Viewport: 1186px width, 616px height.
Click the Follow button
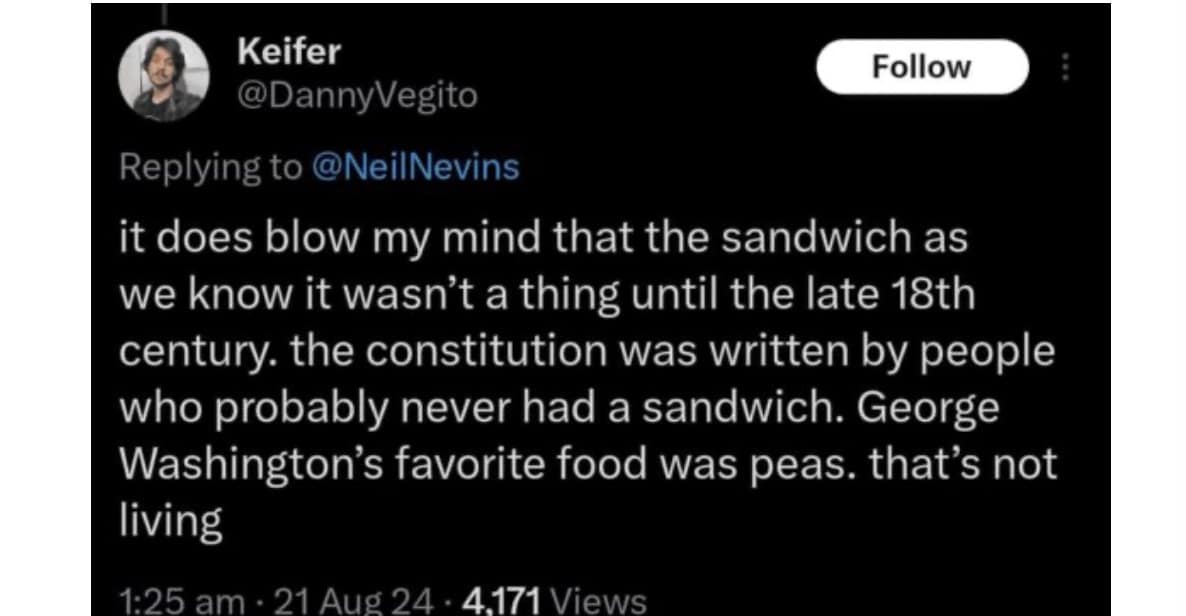[x=921, y=67]
